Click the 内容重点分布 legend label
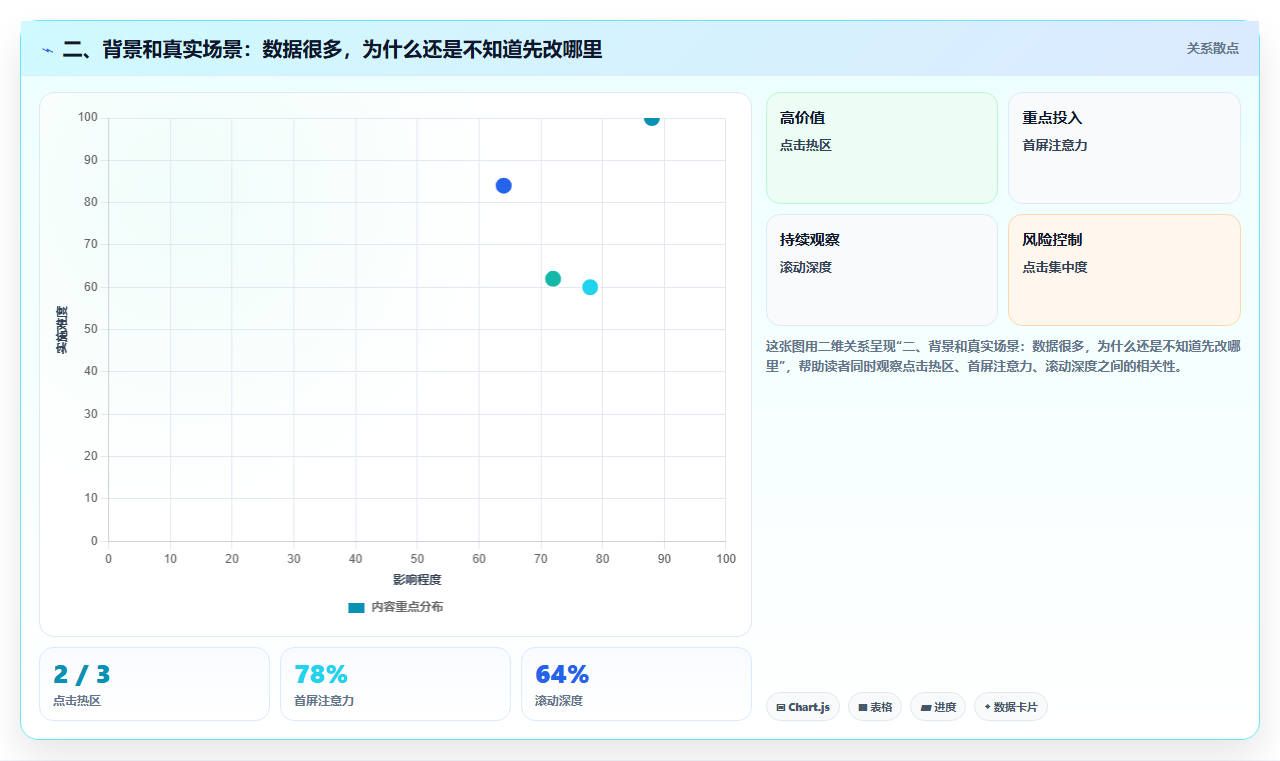The image size is (1280, 761). [x=407, y=607]
